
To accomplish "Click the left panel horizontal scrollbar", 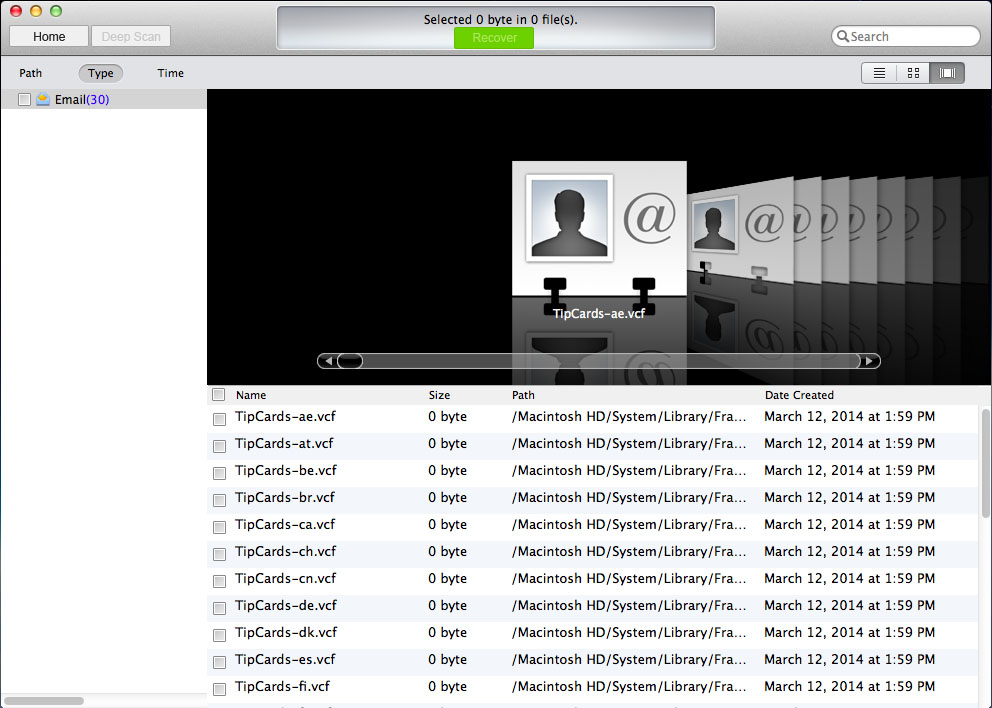I will click(44, 700).
